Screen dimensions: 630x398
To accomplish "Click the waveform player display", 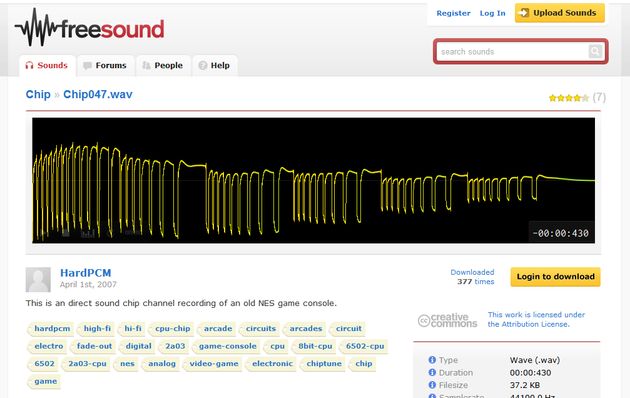I will [313, 180].
